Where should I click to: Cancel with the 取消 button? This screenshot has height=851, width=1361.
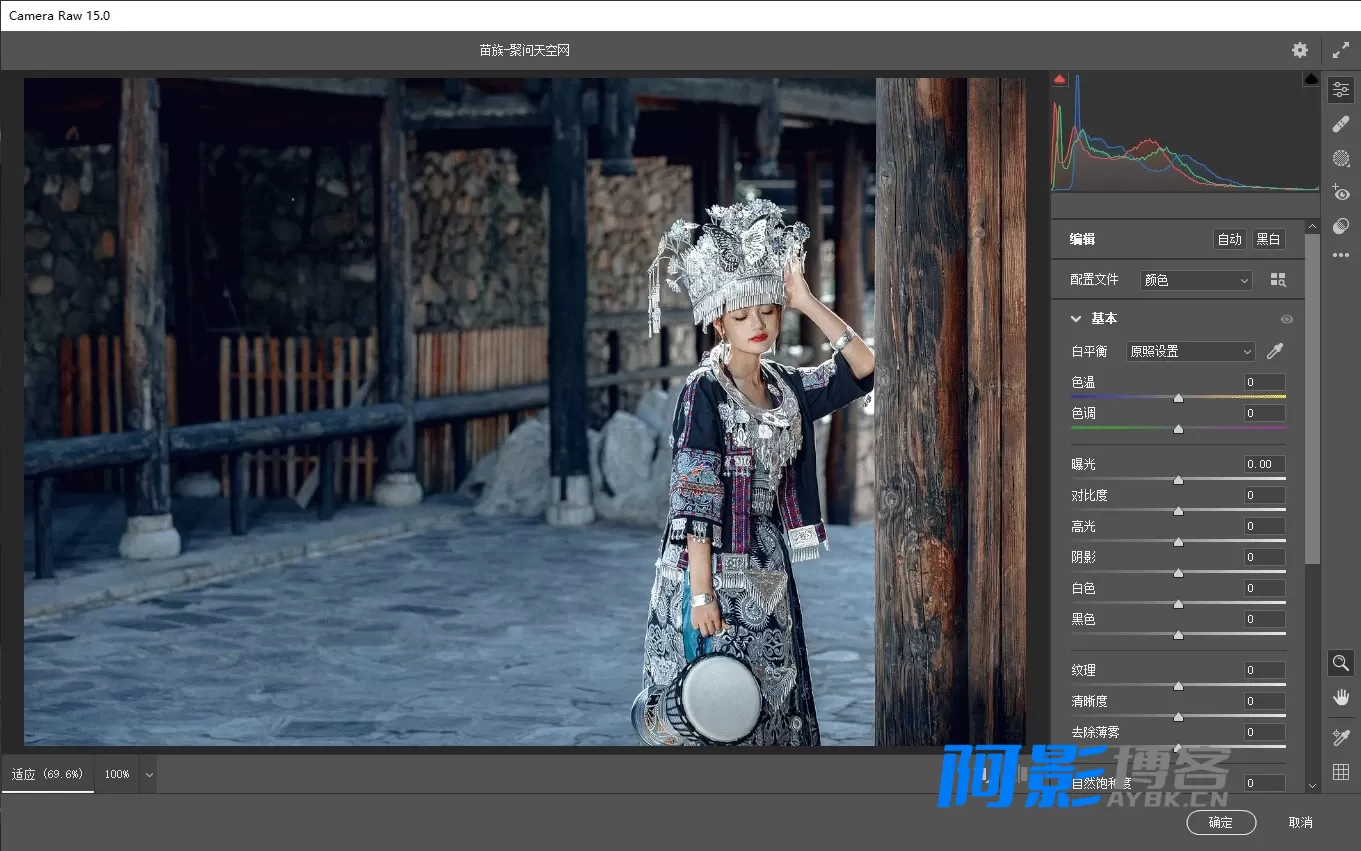click(1300, 822)
